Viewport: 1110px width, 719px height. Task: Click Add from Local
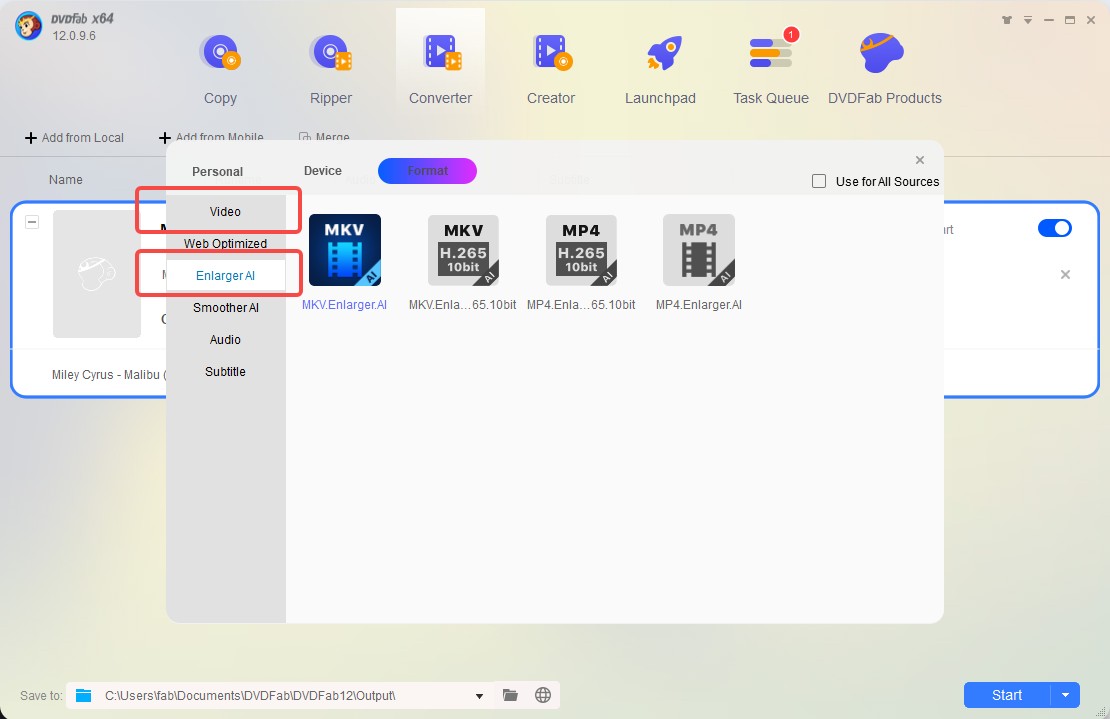(x=74, y=137)
